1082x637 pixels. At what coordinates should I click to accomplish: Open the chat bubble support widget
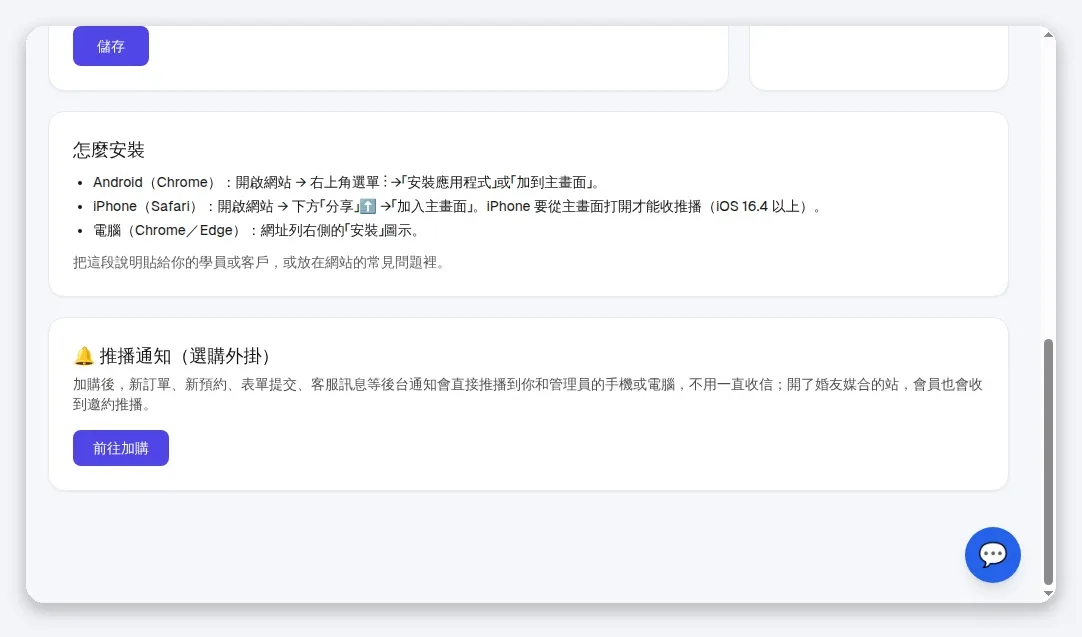(992, 555)
